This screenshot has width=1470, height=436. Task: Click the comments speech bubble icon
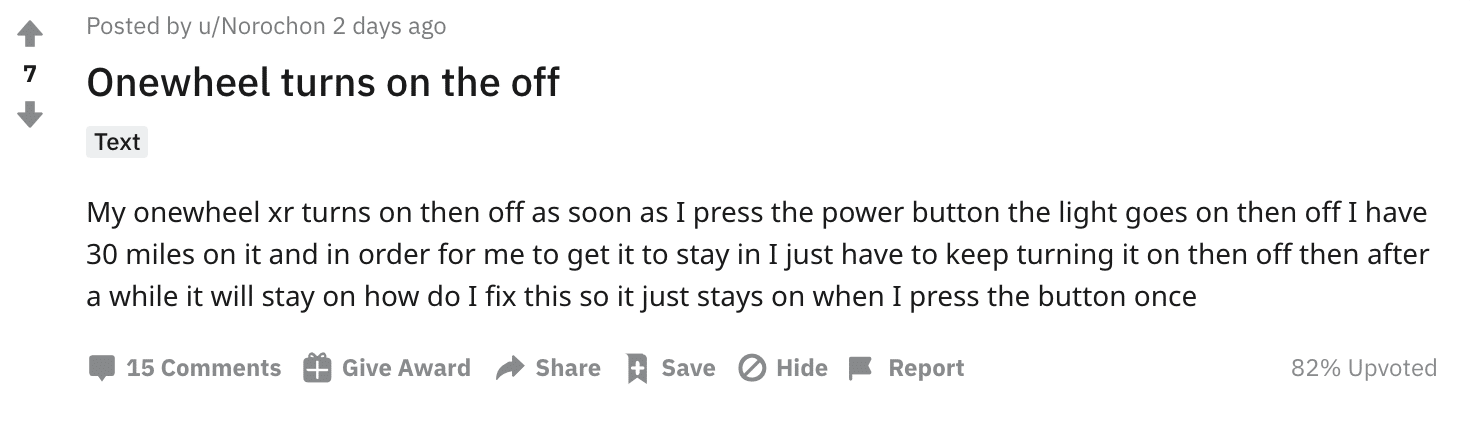click(x=101, y=368)
